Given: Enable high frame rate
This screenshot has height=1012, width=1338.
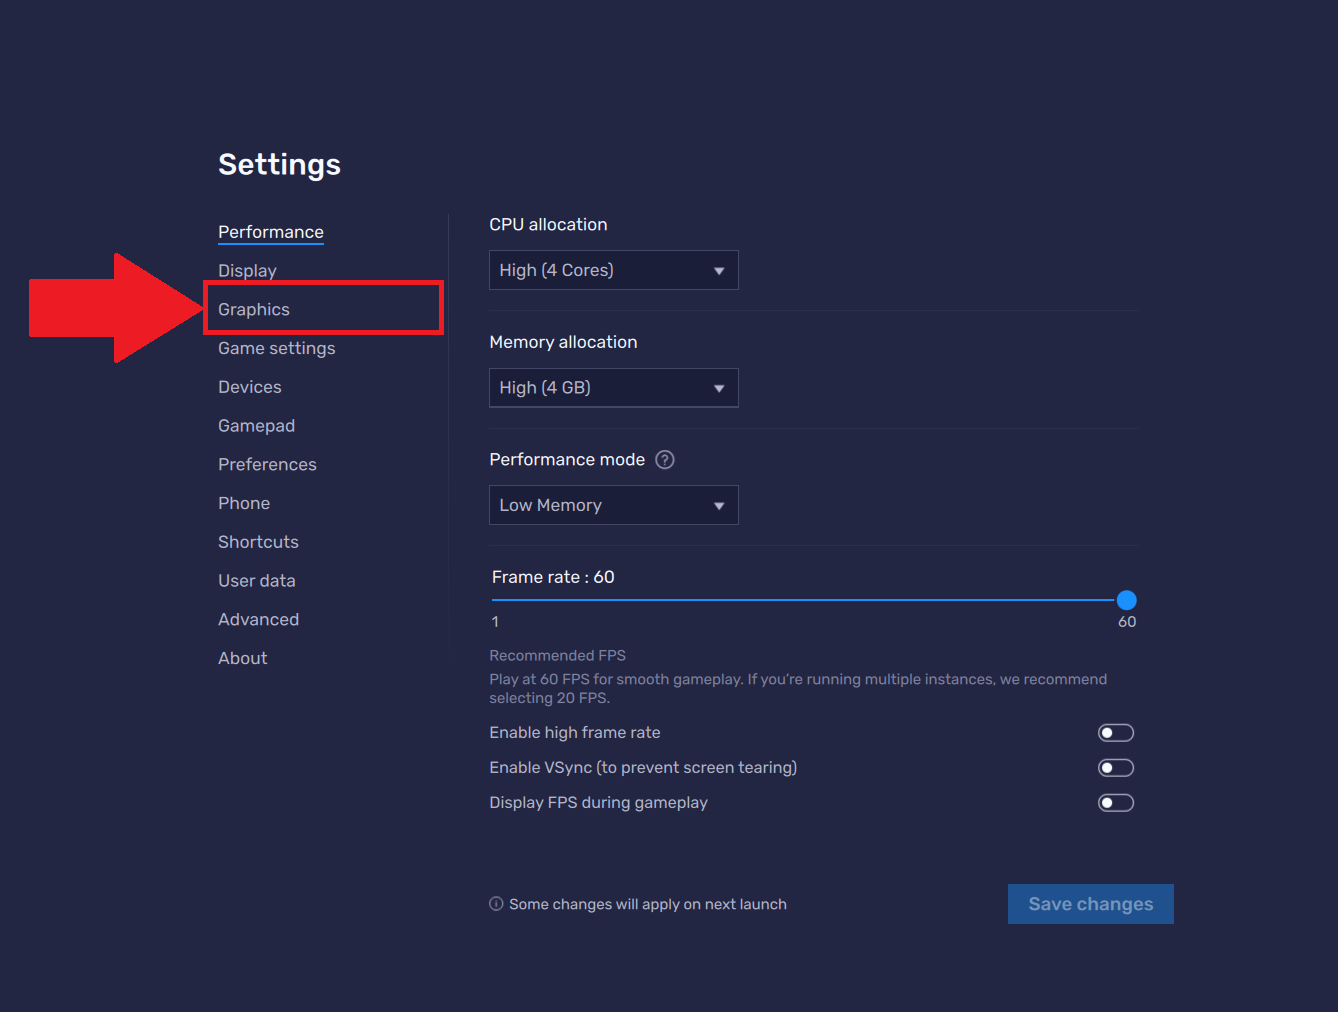Looking at the screenshot, I should tap(1115, 732).
